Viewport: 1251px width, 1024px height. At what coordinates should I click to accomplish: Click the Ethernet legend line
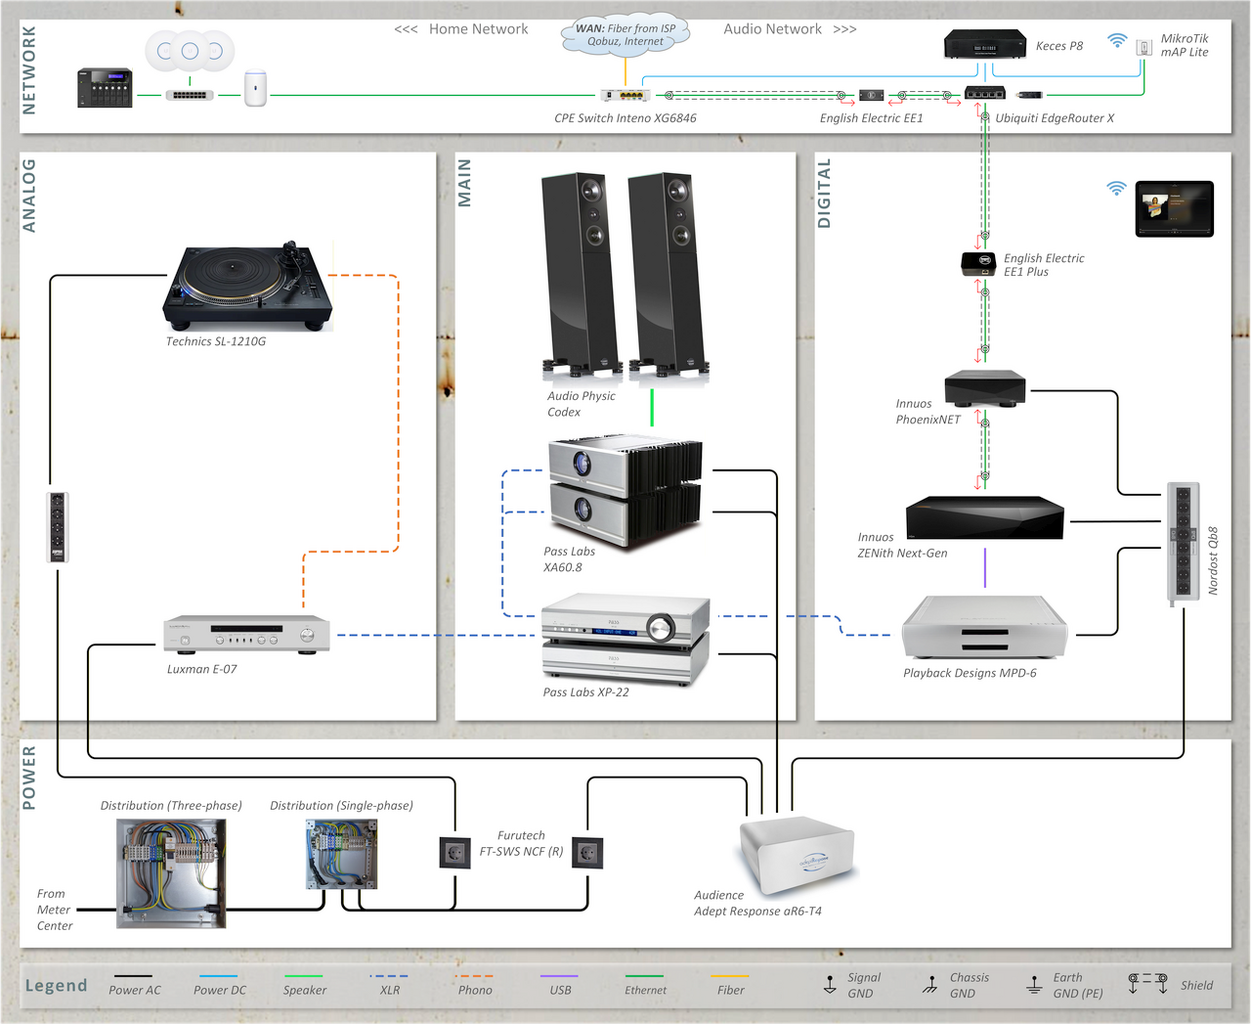coord(644,976)
